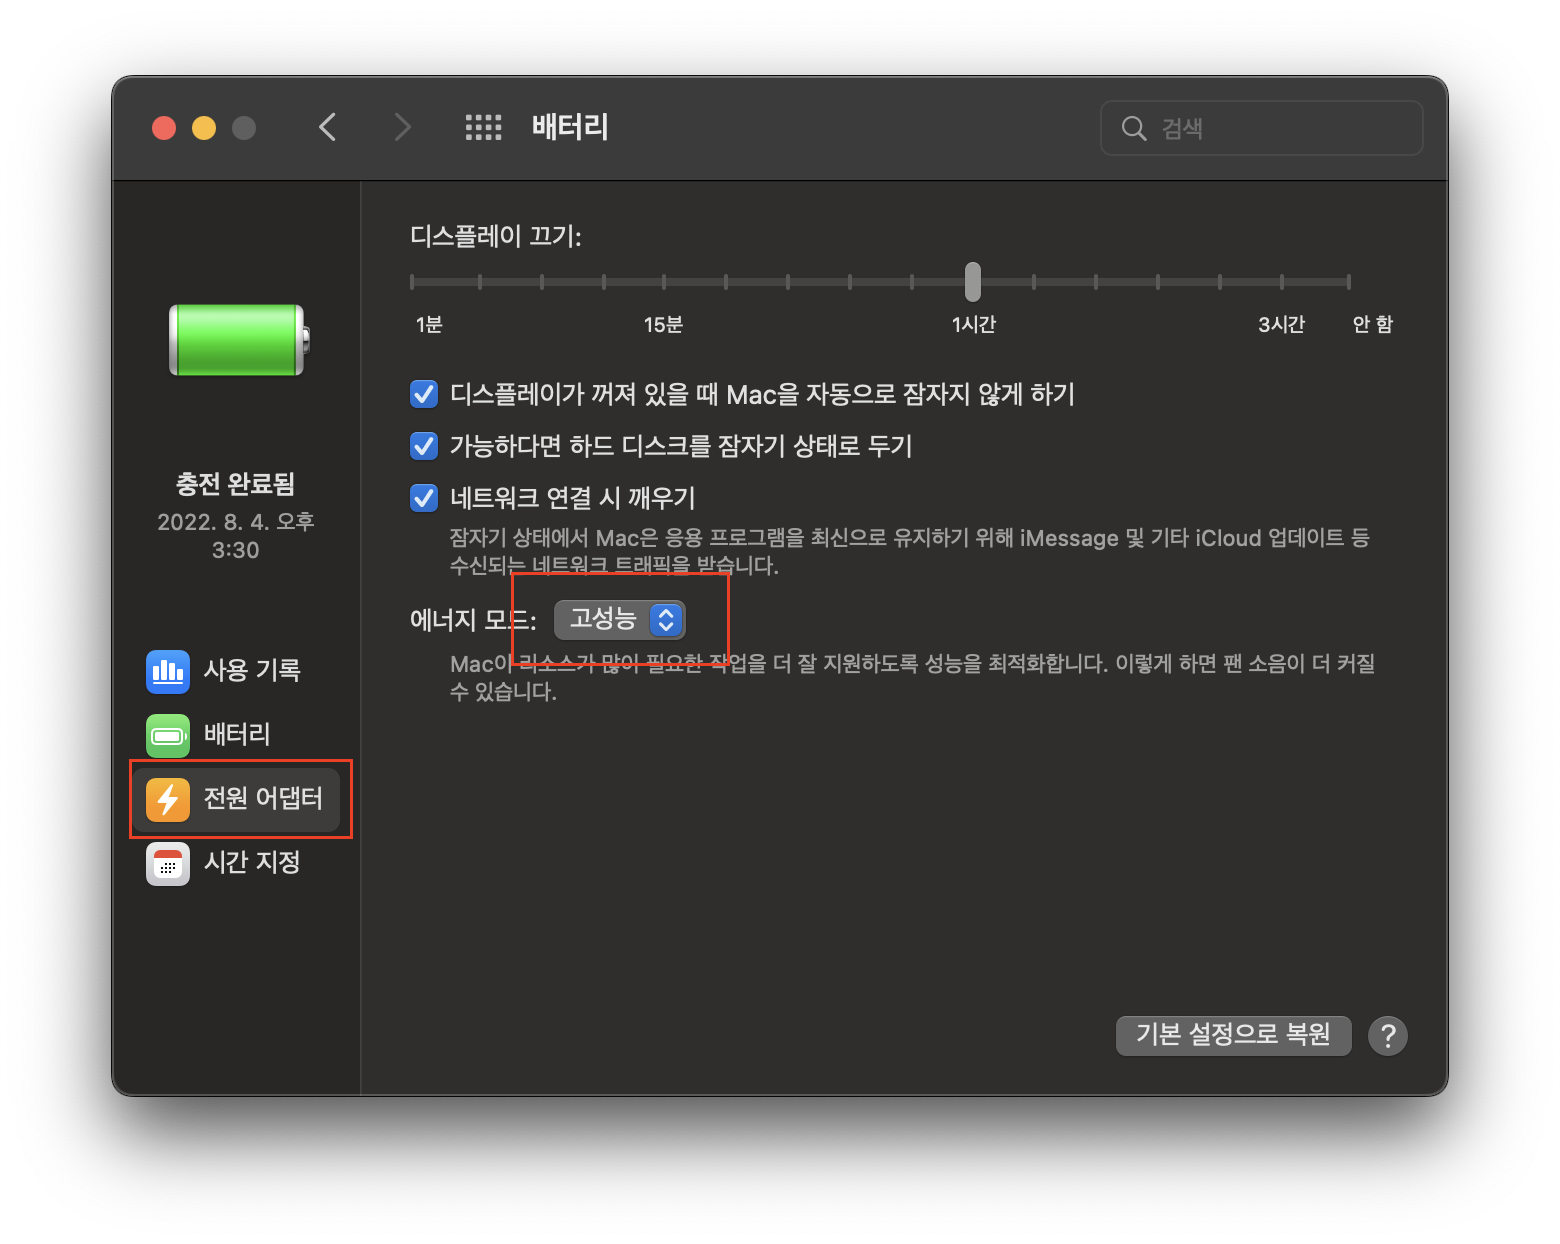Viewport: 1560px width, 1244px height.
Task: Show all preferences grid icon
Action: [x=483, y=127]
